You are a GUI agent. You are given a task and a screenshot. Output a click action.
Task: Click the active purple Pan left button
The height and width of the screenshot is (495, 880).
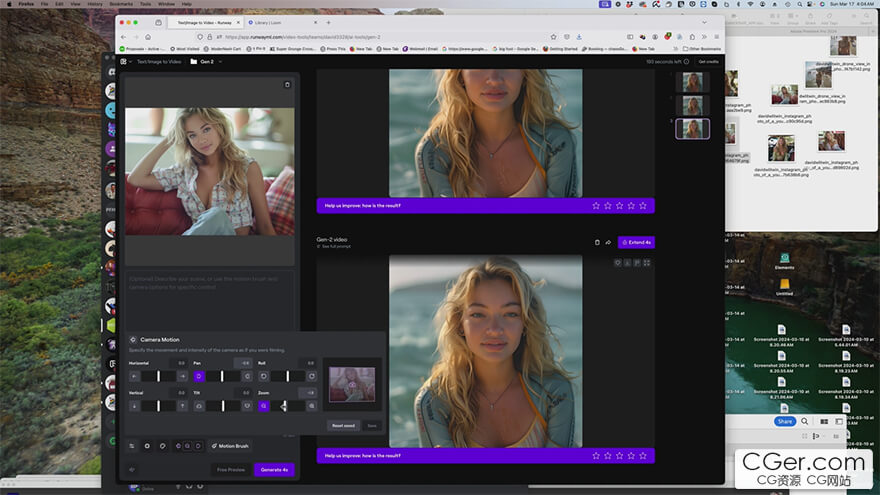point(199,376)
